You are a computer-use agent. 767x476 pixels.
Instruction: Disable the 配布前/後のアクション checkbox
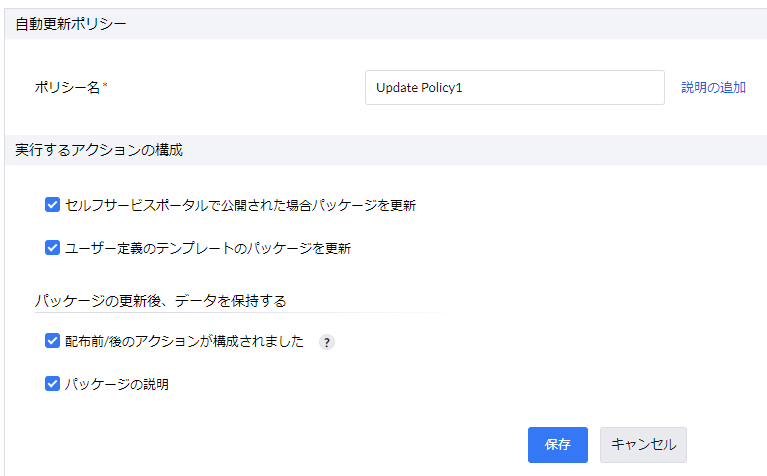pos(53,341)
